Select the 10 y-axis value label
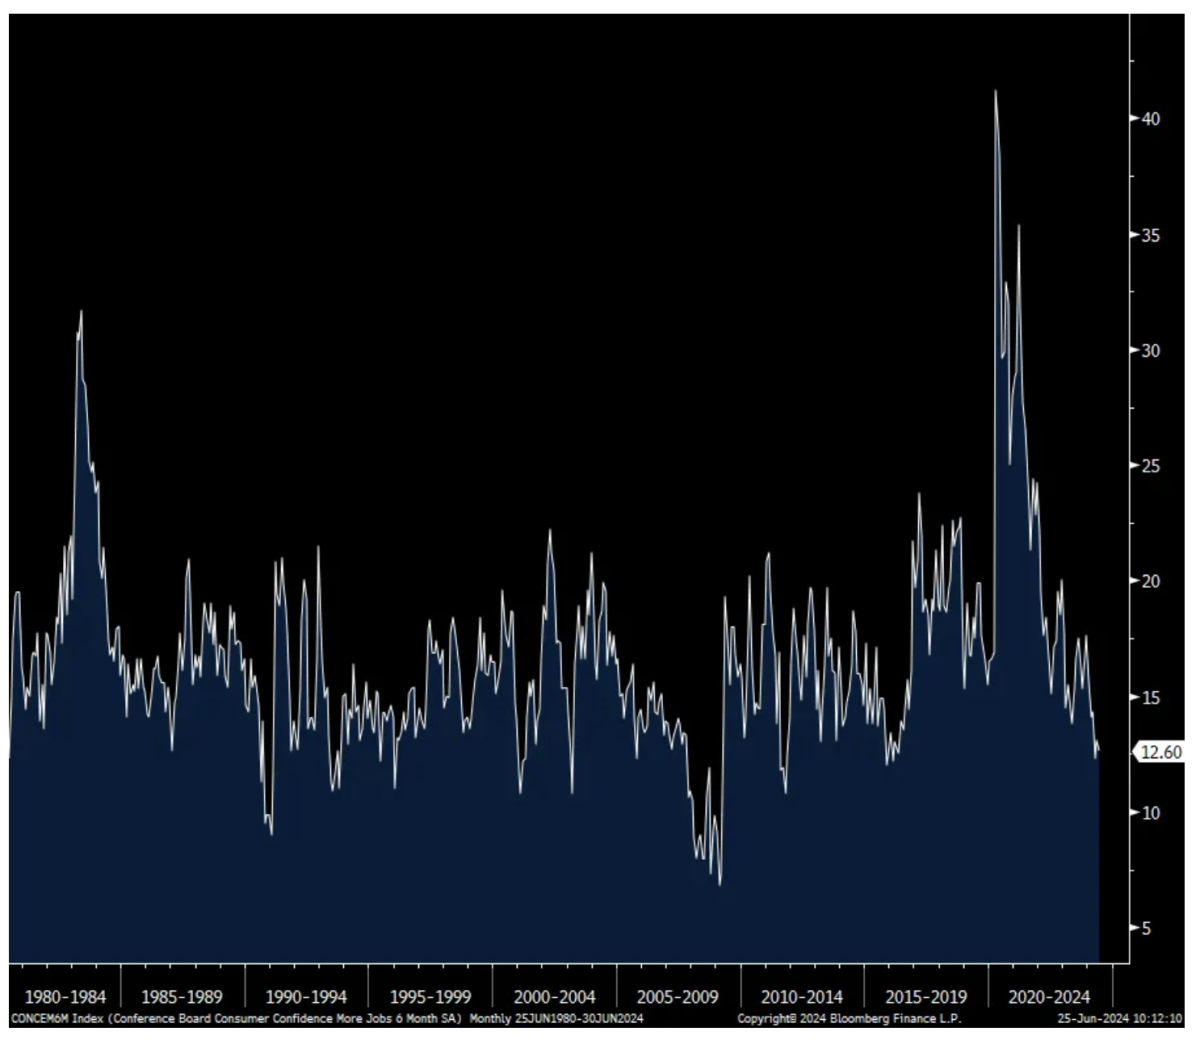 coord(1150,813)
